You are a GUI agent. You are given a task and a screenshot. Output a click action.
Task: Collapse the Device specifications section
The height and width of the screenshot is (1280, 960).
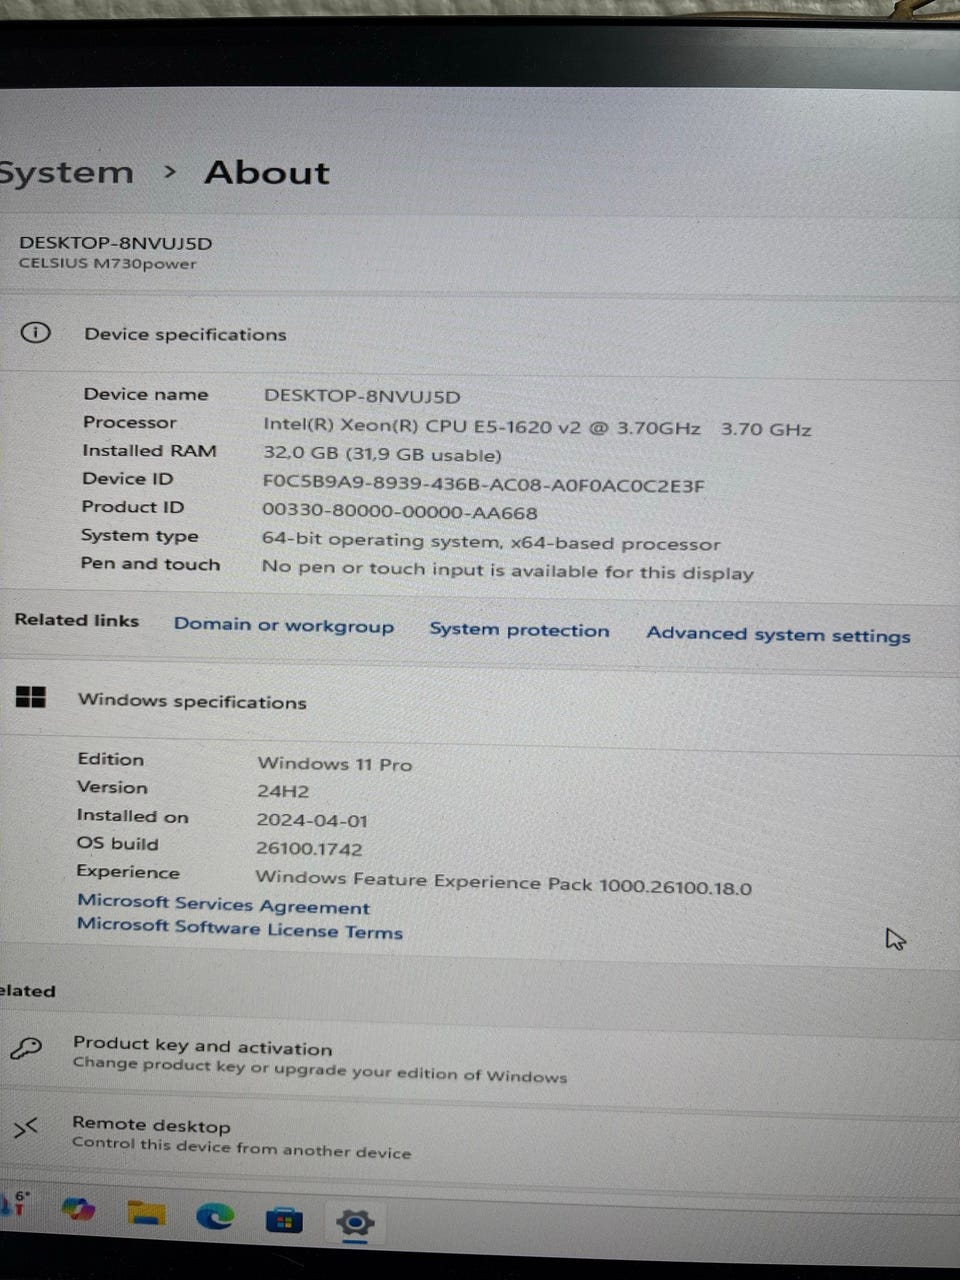tap(480, 334)
